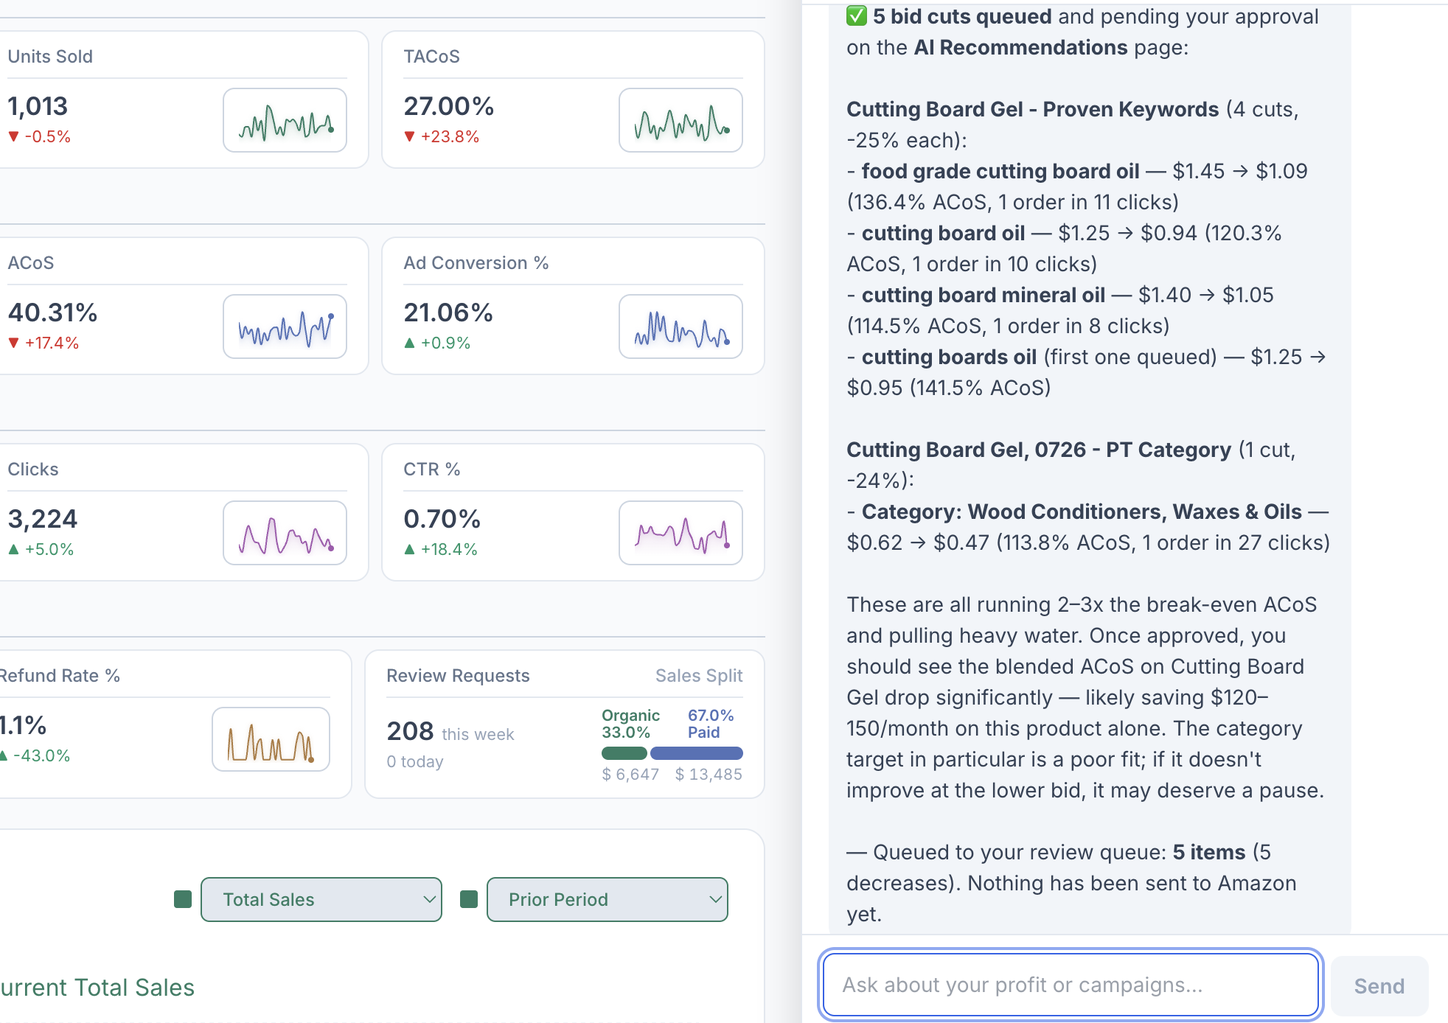Click the green swatch beside Total Sales
This screenshot has width=1448, height=1023.
pyautogui.click(x=183, y=899)
